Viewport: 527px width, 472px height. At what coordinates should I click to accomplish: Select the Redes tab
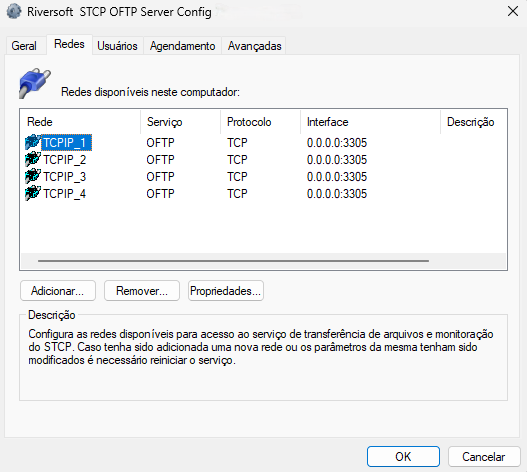tap(69, 44)
